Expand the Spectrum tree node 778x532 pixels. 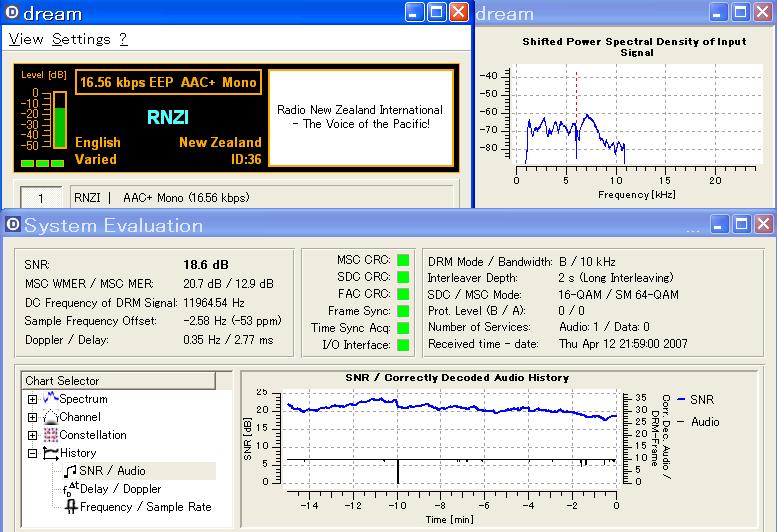[x=32, y=399]
